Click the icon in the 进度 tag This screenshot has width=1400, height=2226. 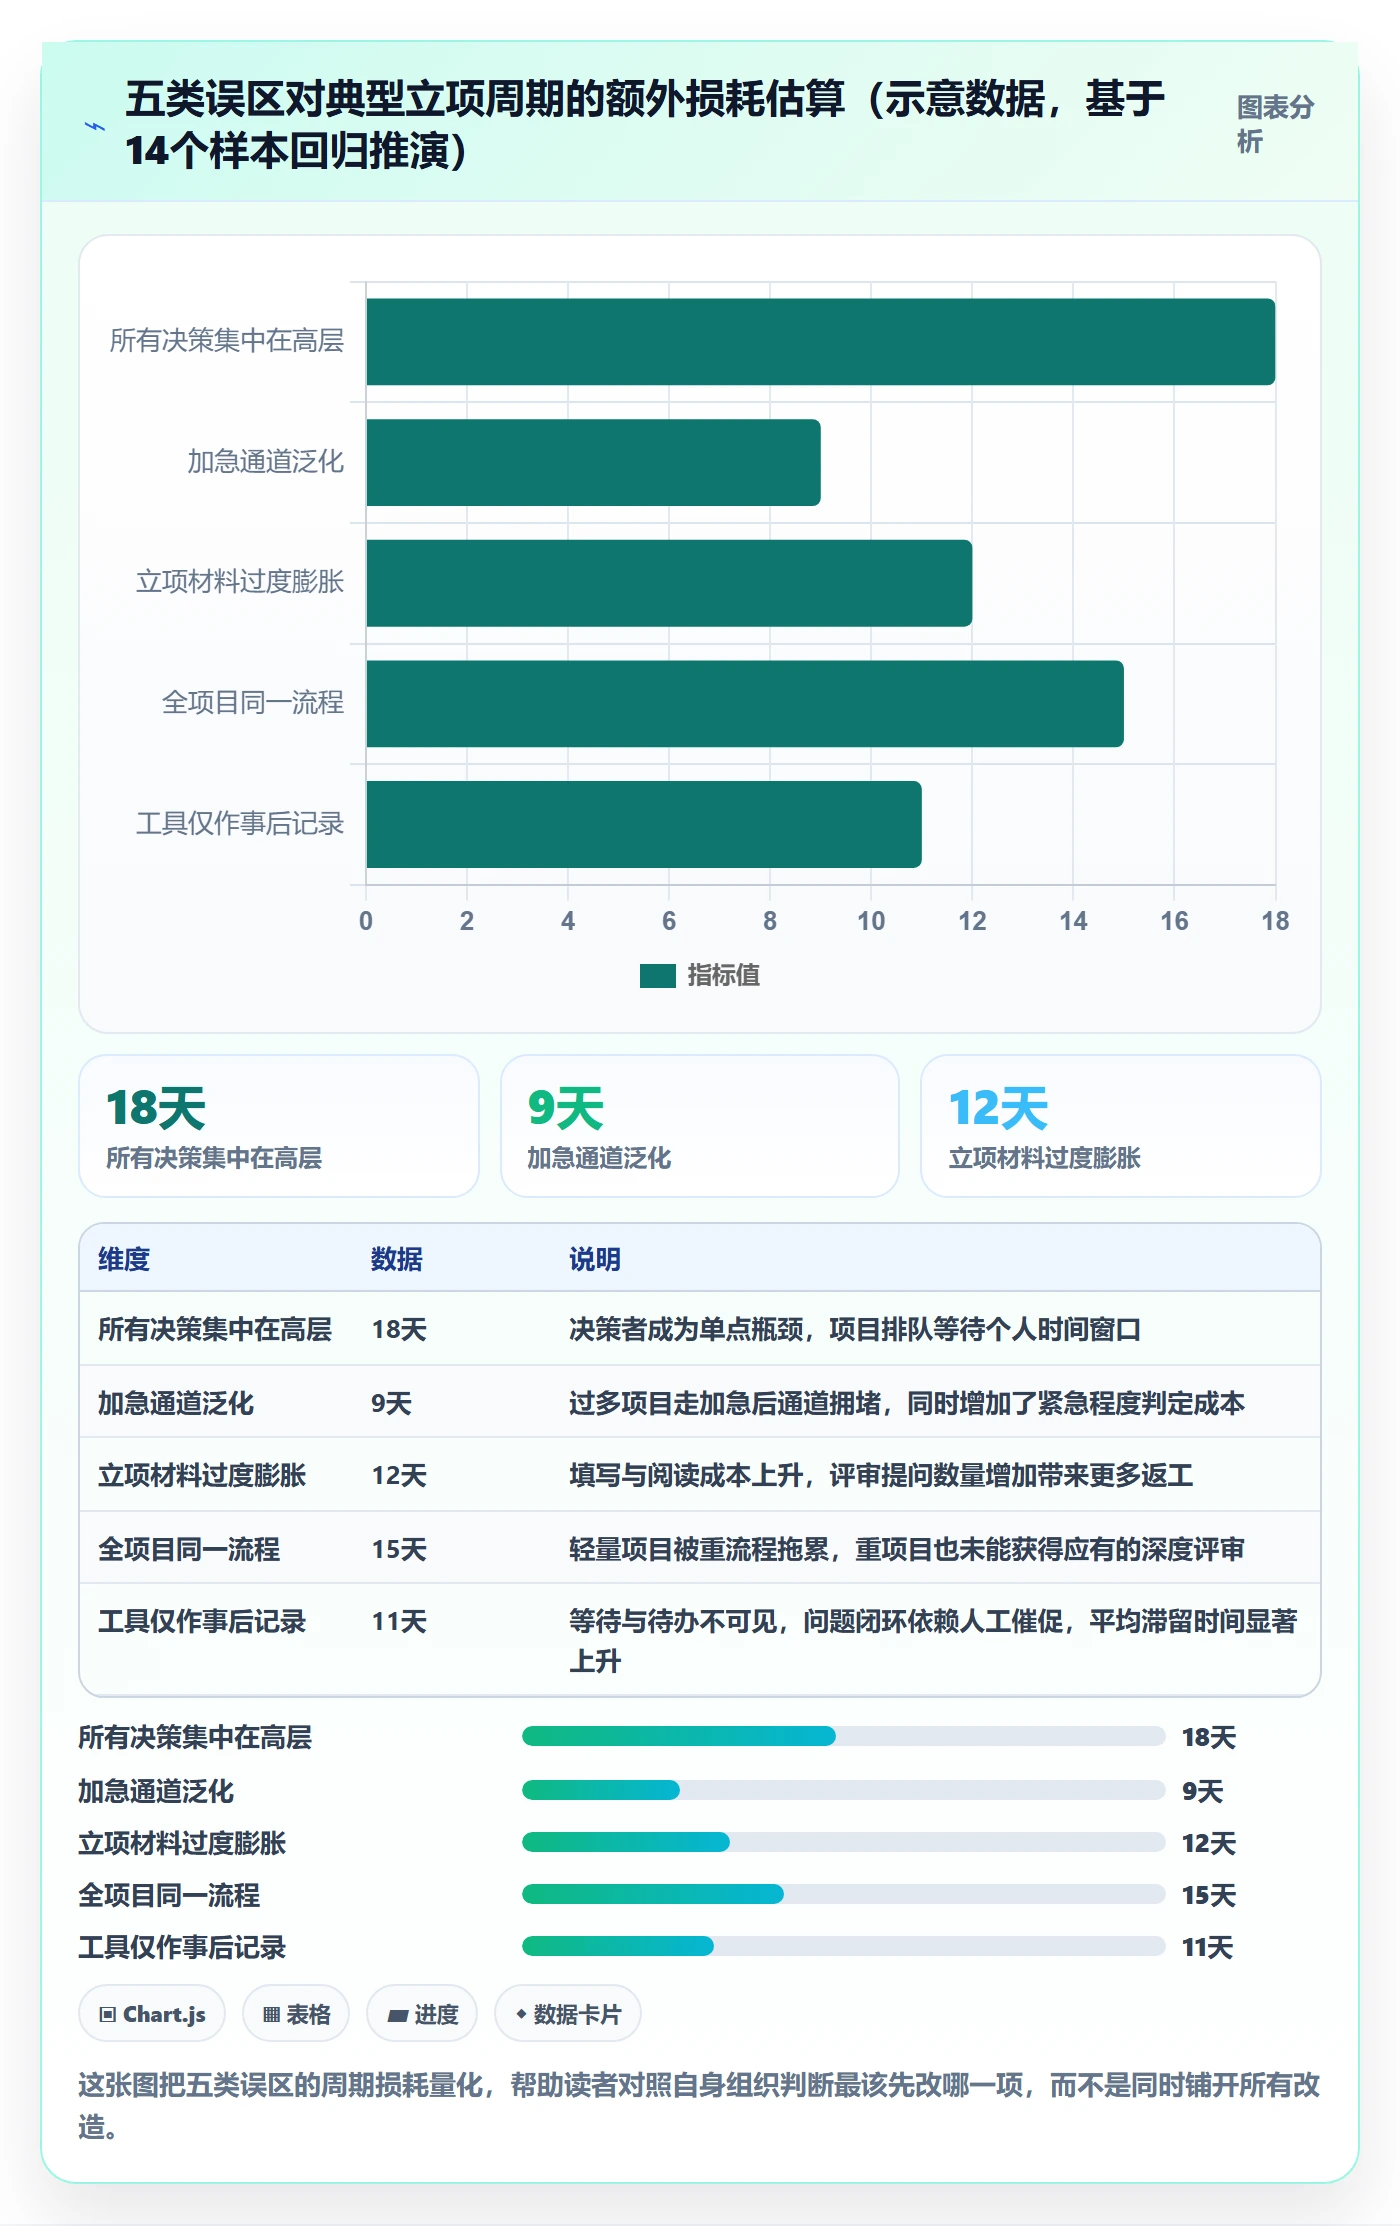pos(398,2016)
